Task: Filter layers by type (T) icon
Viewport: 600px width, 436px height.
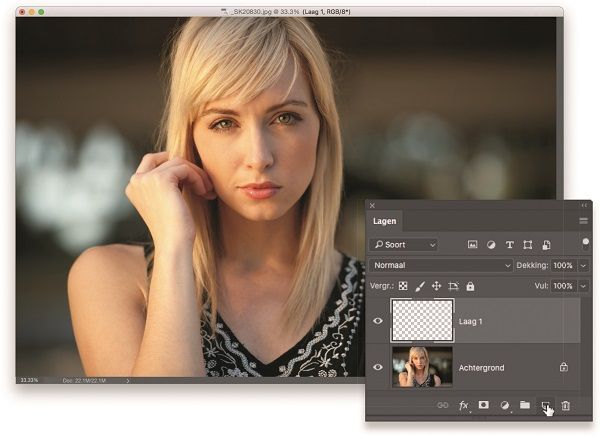Action: 509,245
